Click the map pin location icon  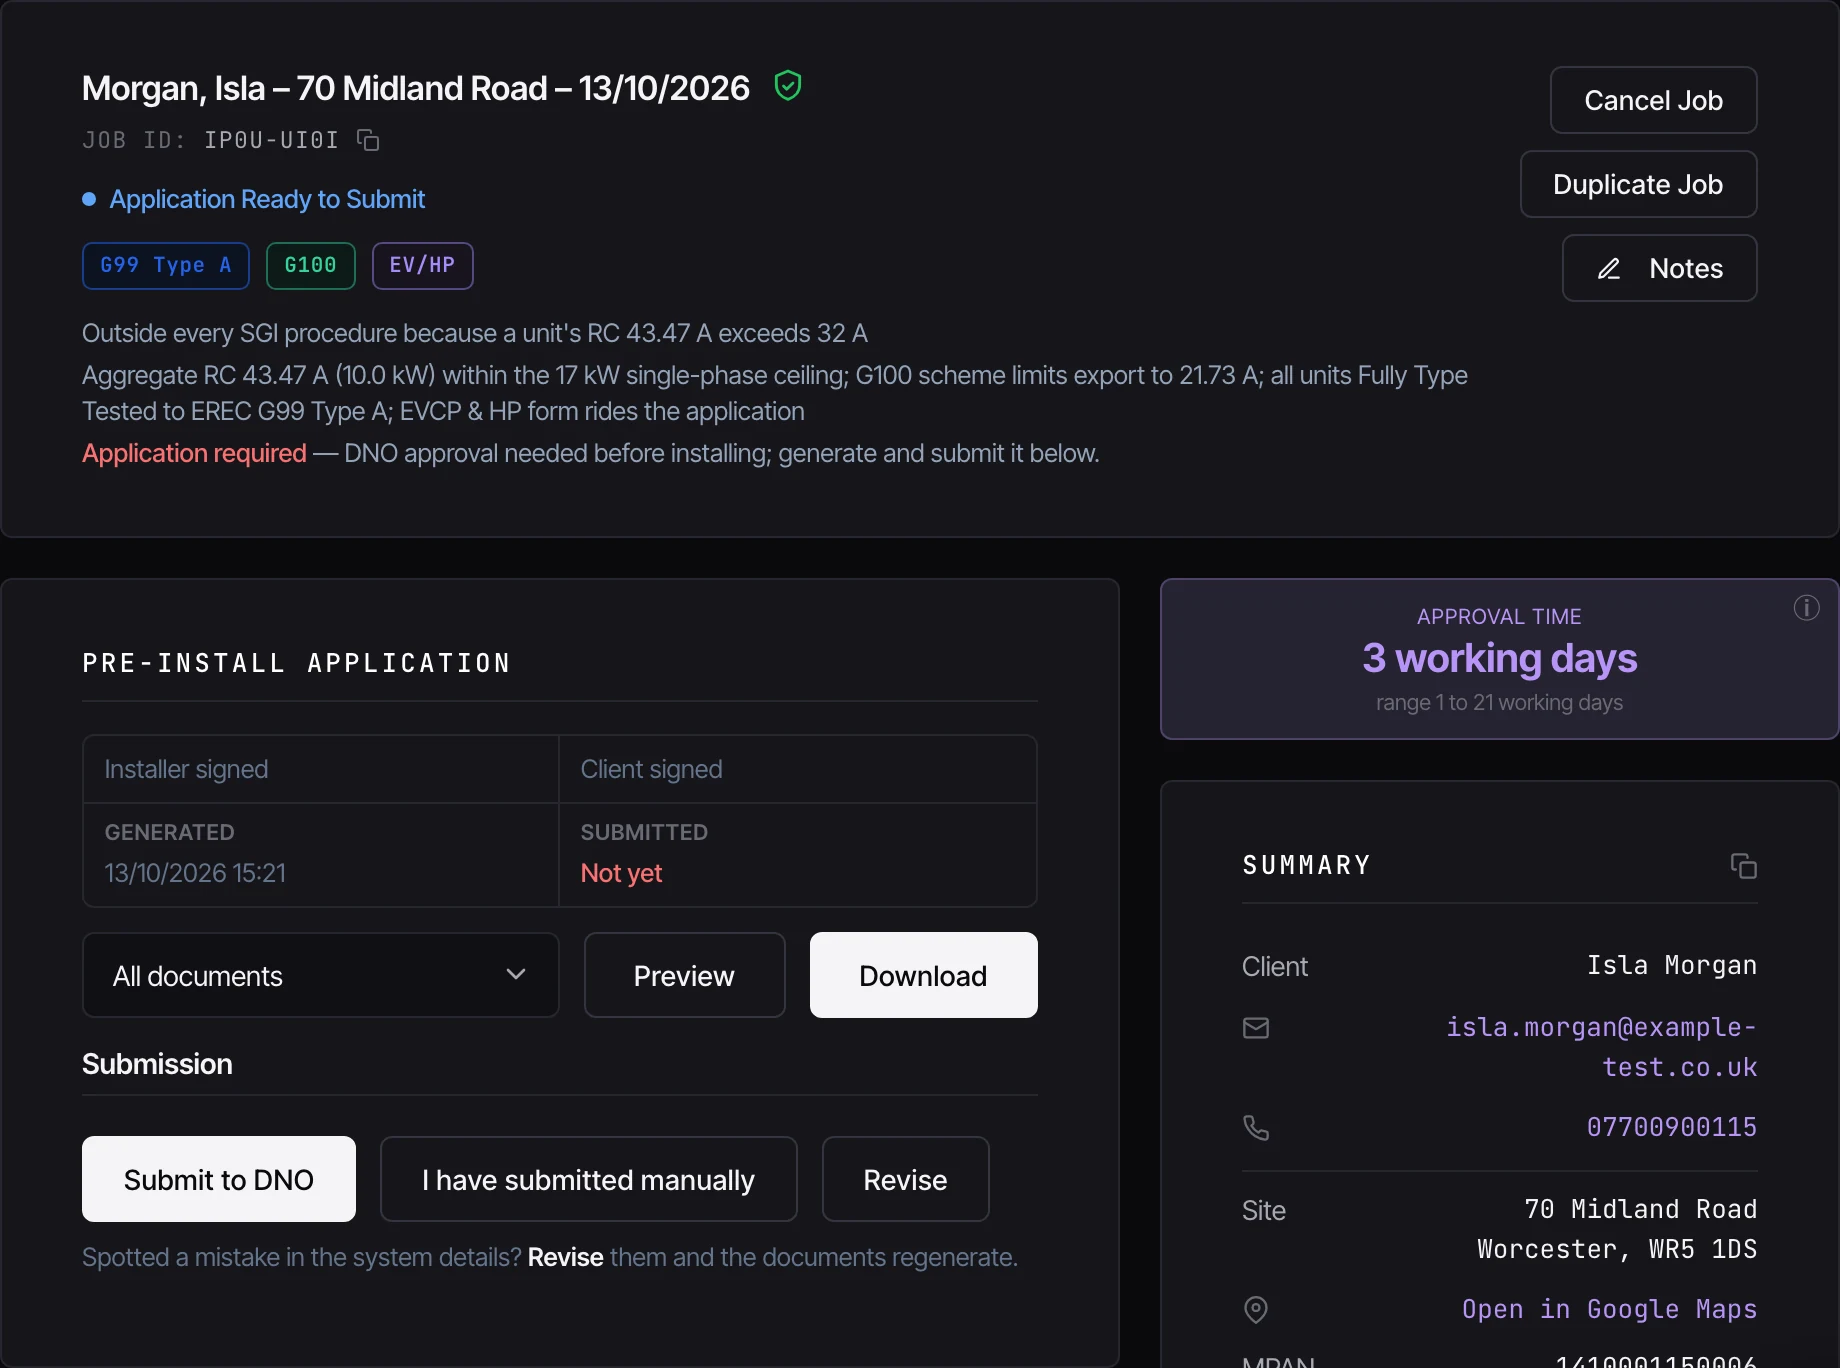click(1256, 1310)
